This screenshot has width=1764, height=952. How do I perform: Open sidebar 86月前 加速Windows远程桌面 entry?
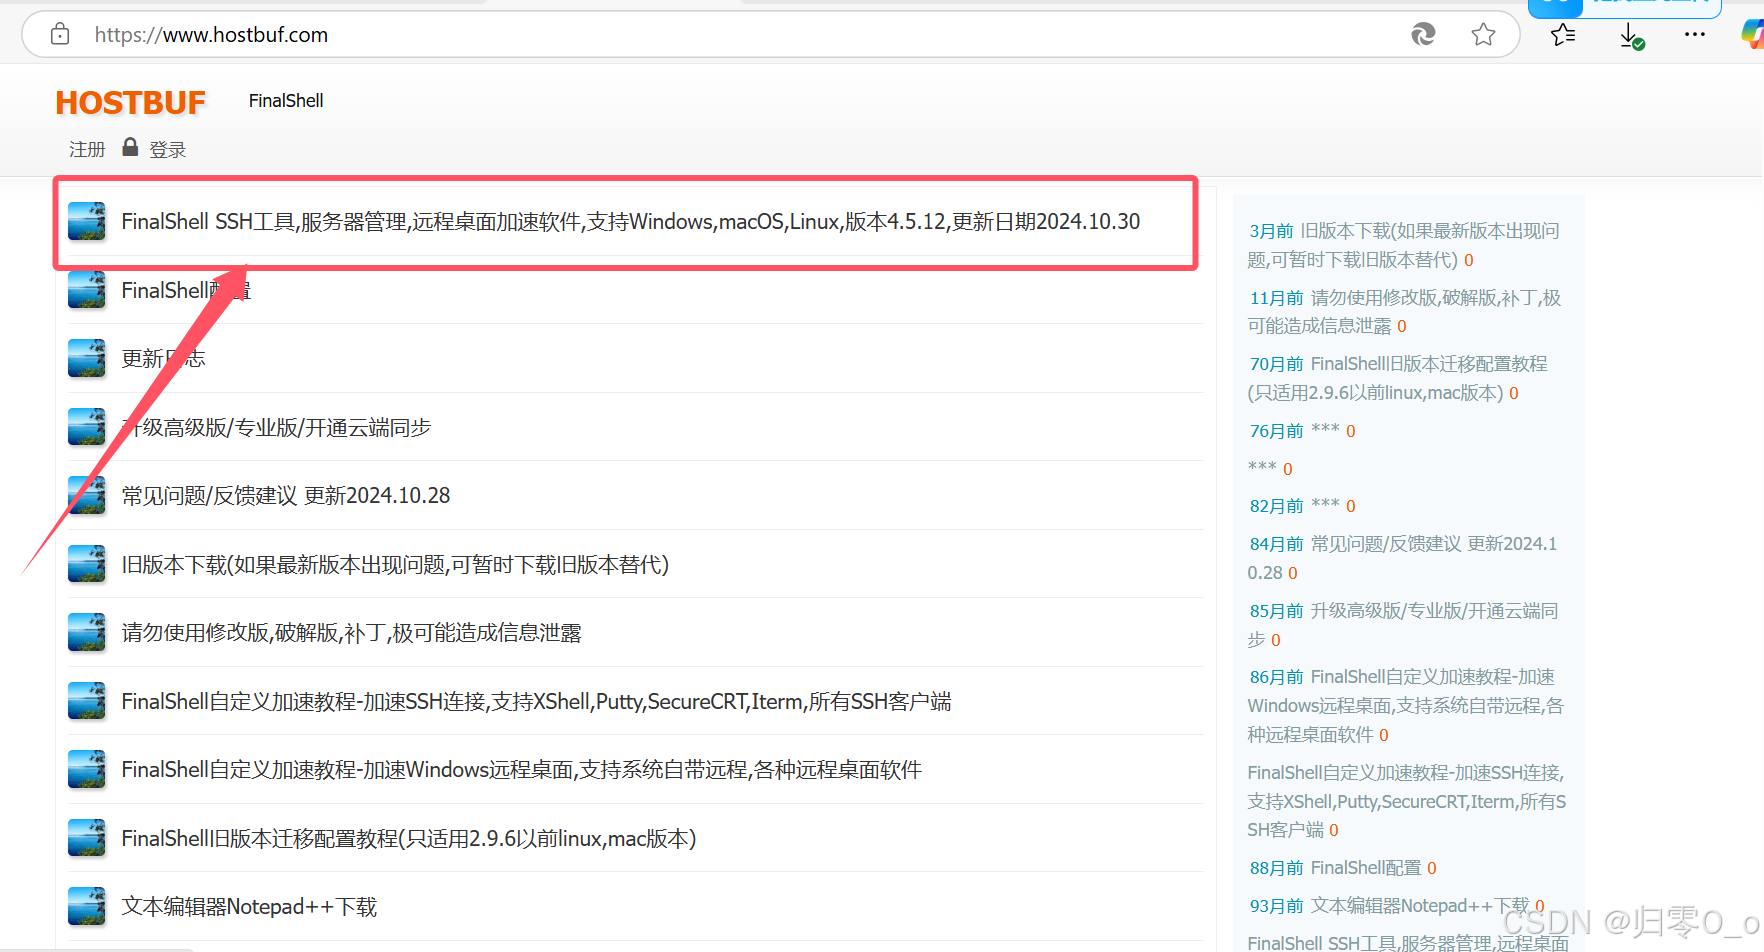point(1405,706)
